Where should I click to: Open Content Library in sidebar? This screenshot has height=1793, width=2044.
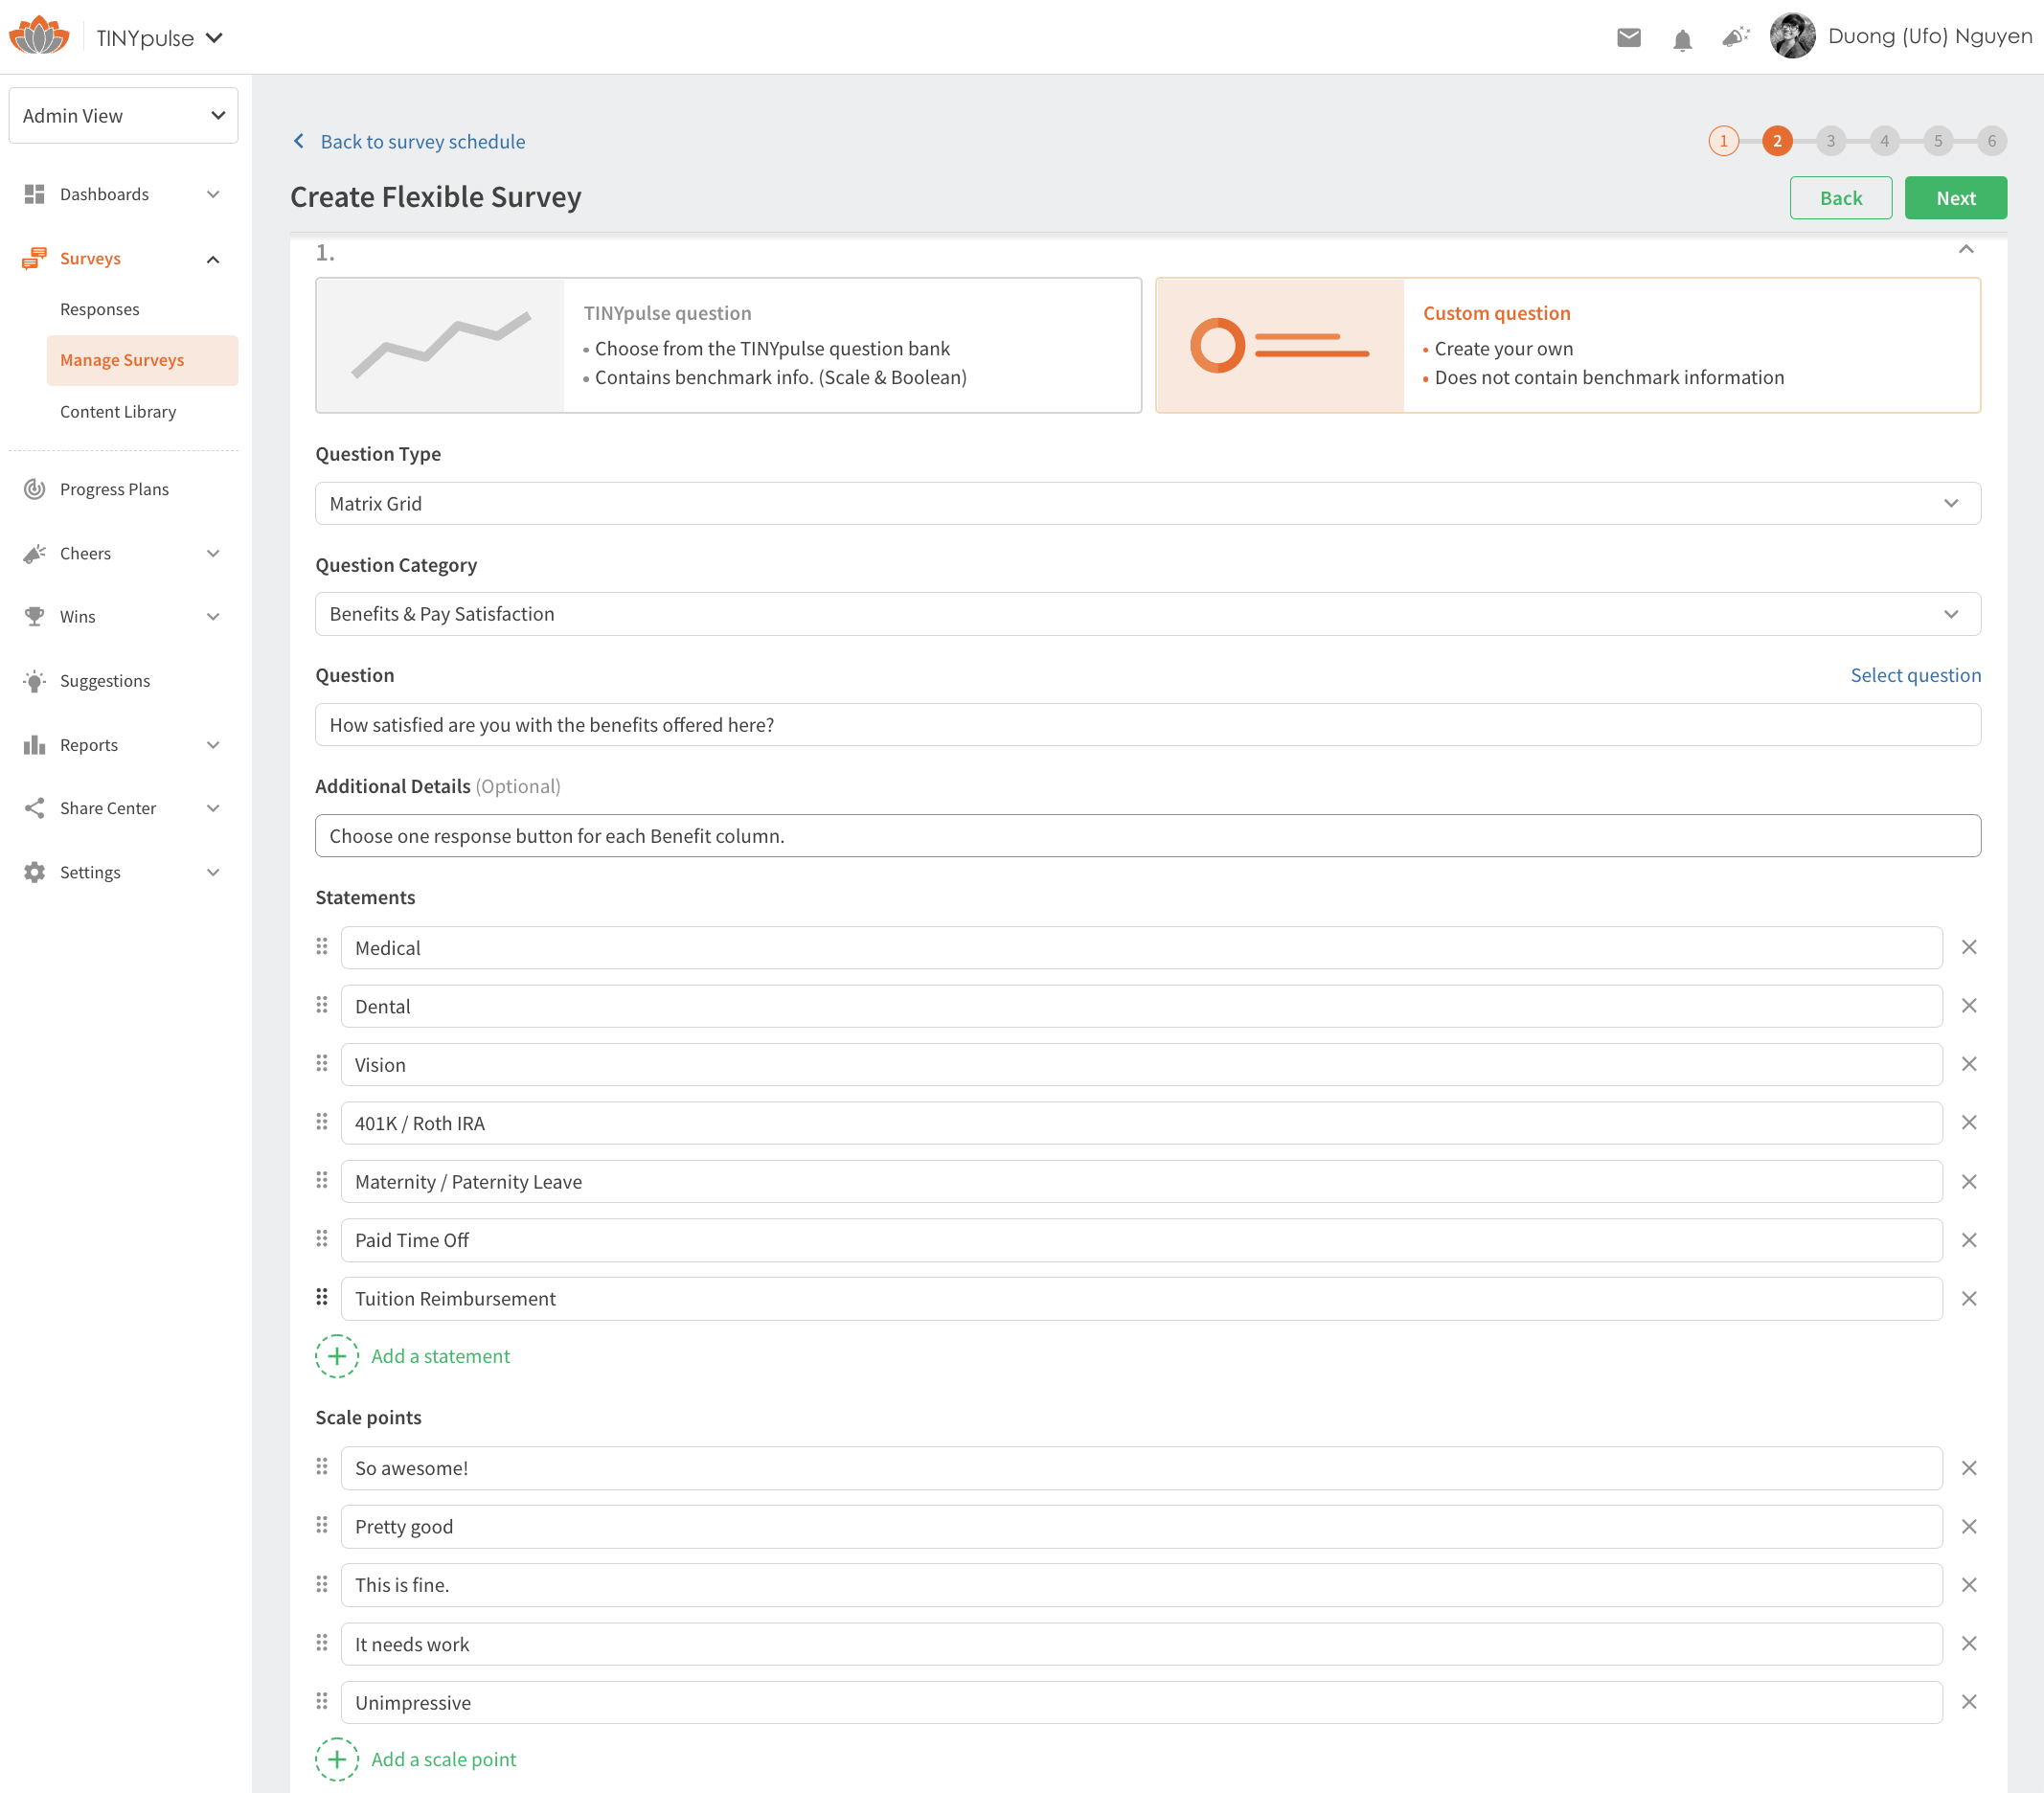click(x=118, y=412)
